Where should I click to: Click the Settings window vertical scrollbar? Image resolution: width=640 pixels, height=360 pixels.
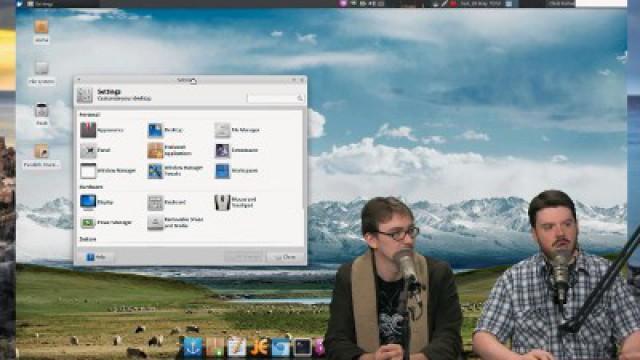tap(304, 159)
